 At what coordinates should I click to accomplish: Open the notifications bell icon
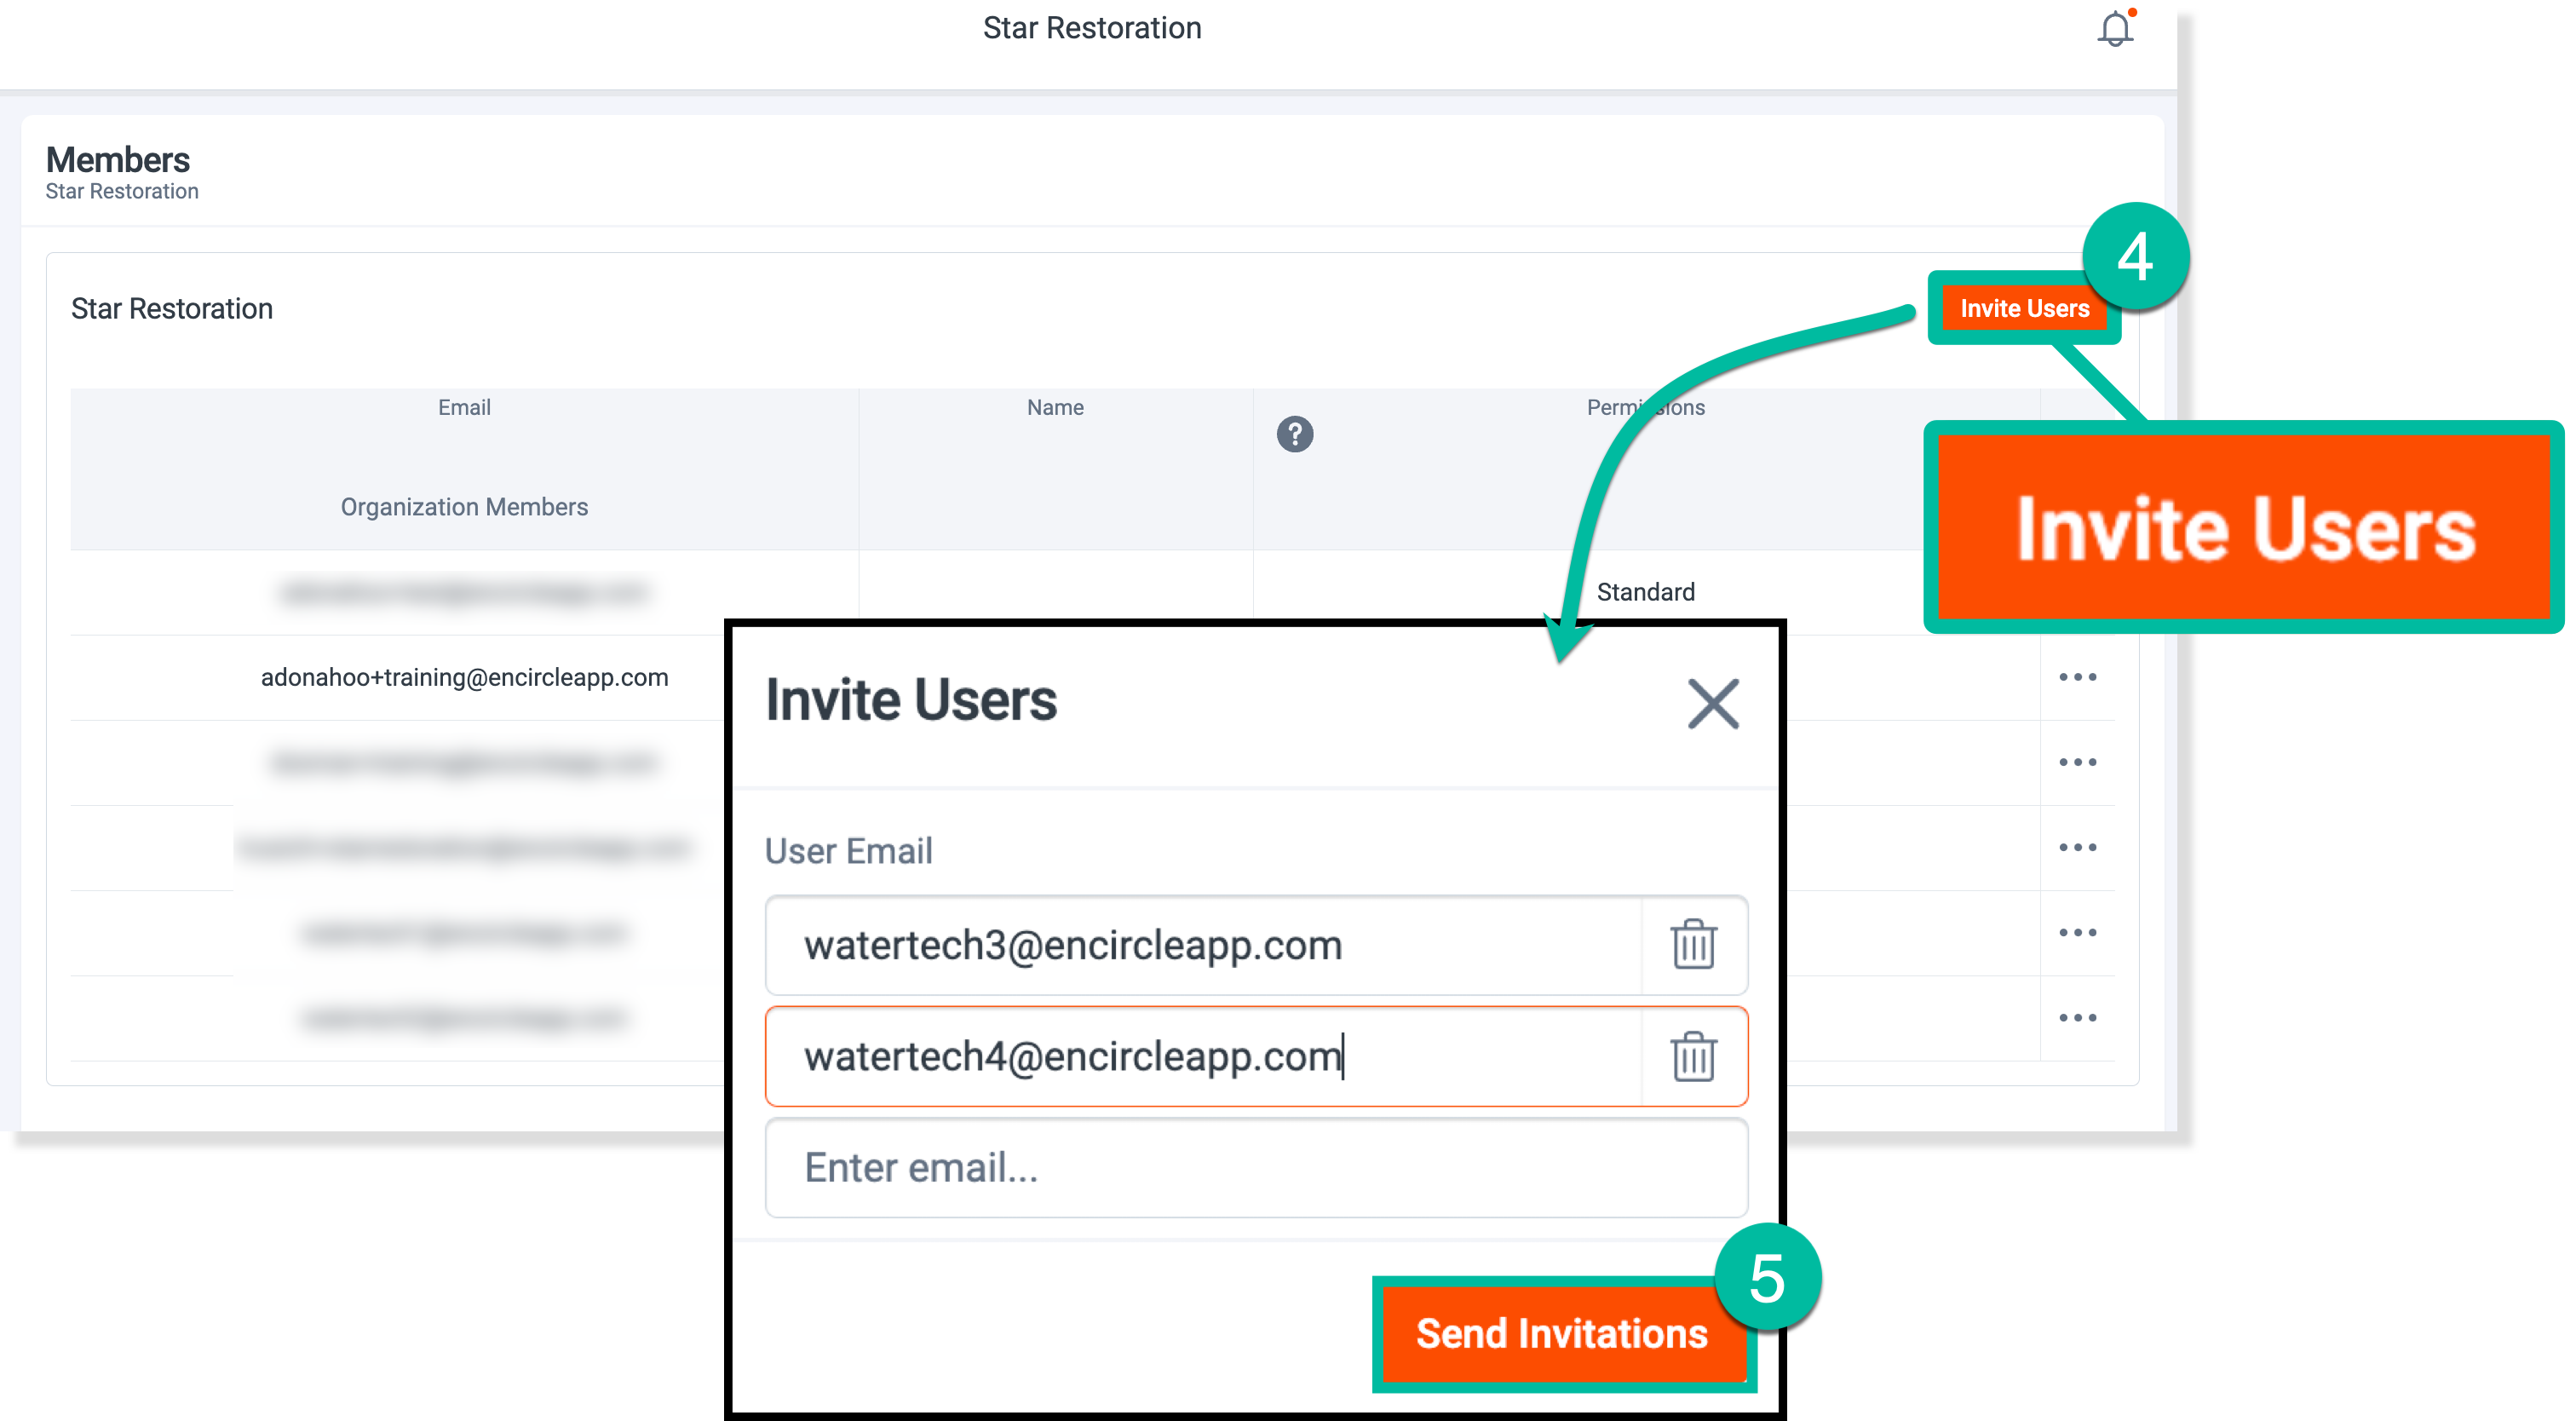pos(2114,29)
